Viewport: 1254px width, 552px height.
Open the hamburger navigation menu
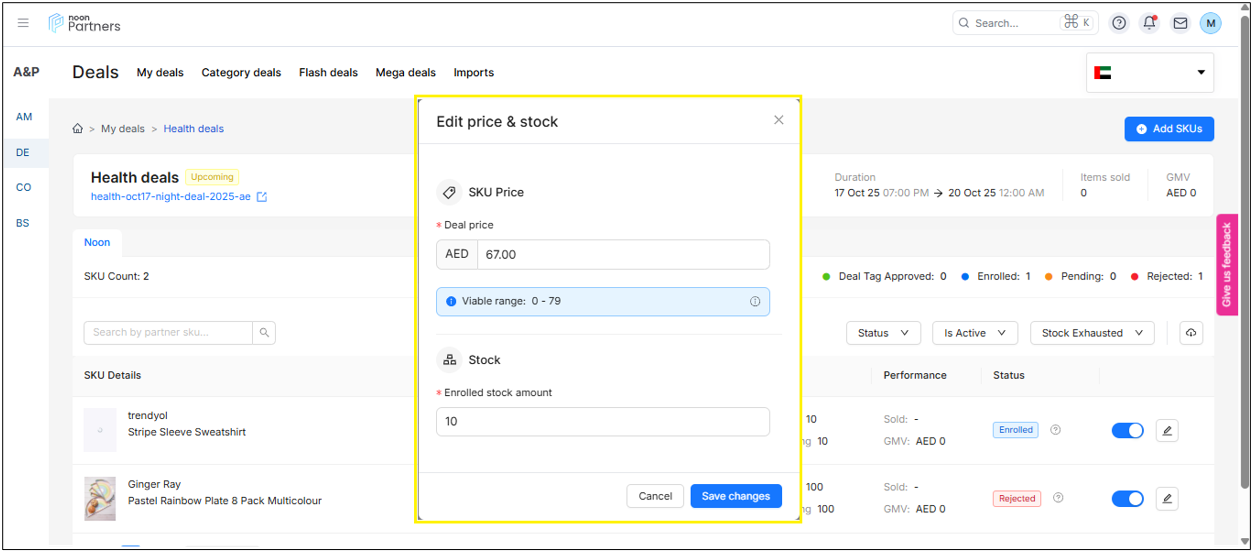click(23, 23)
